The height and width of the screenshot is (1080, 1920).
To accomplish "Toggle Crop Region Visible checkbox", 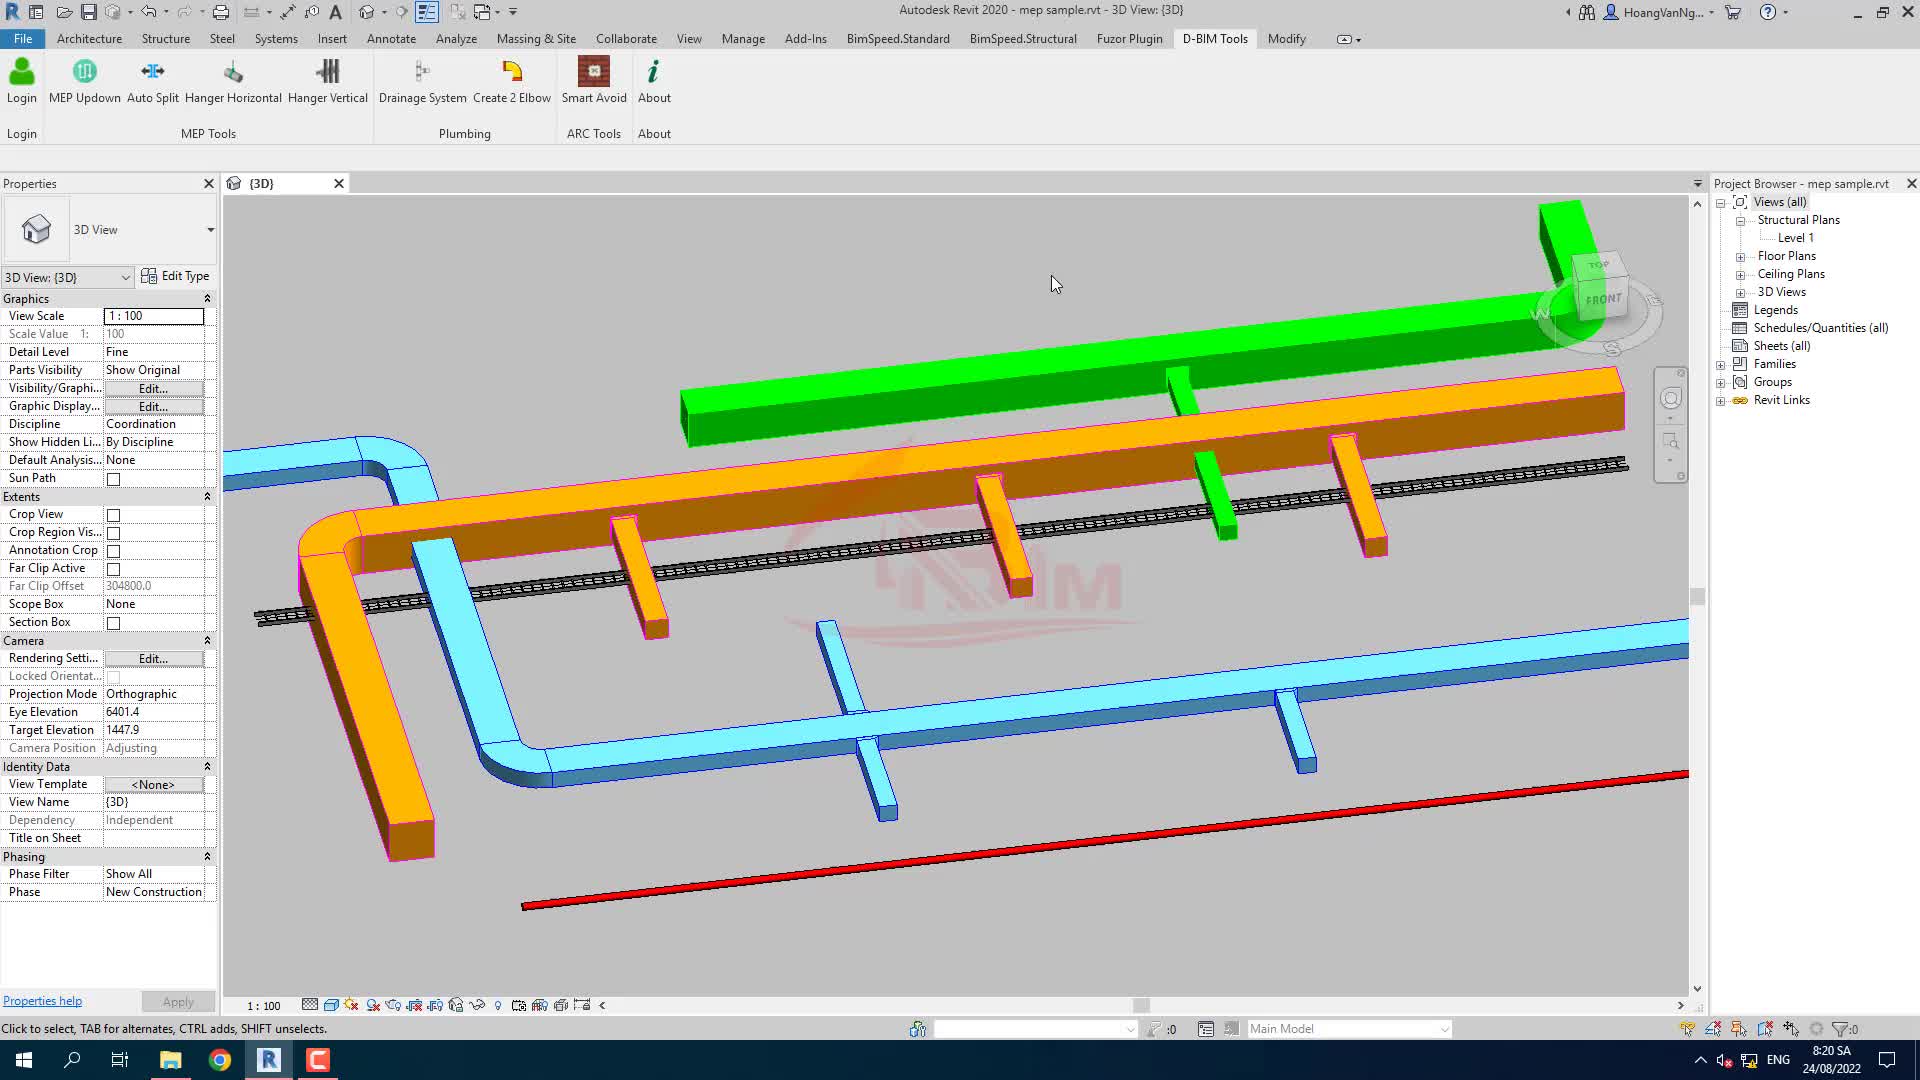I will (114, 533).
